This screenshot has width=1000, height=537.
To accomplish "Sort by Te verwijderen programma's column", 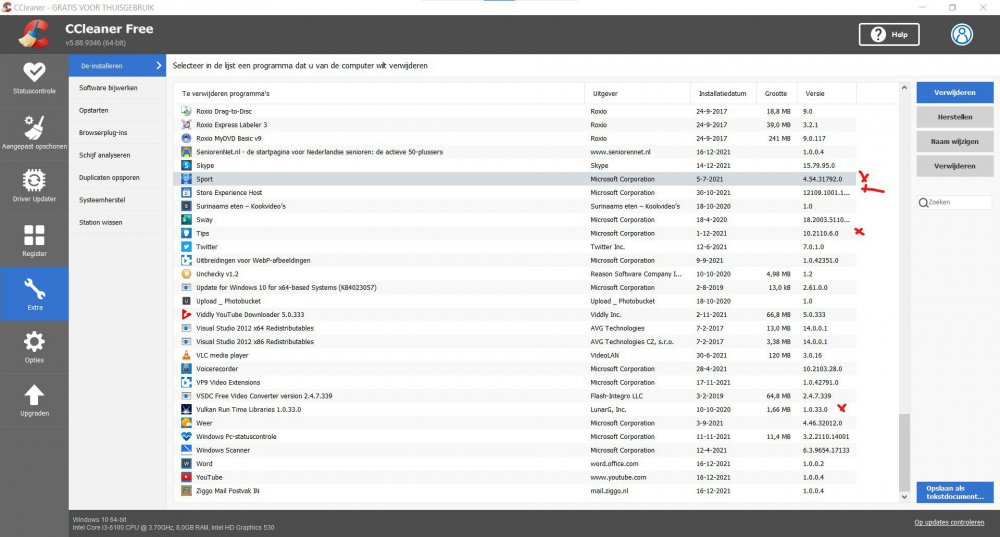I will pyautogui.click(x=379, y=93).
